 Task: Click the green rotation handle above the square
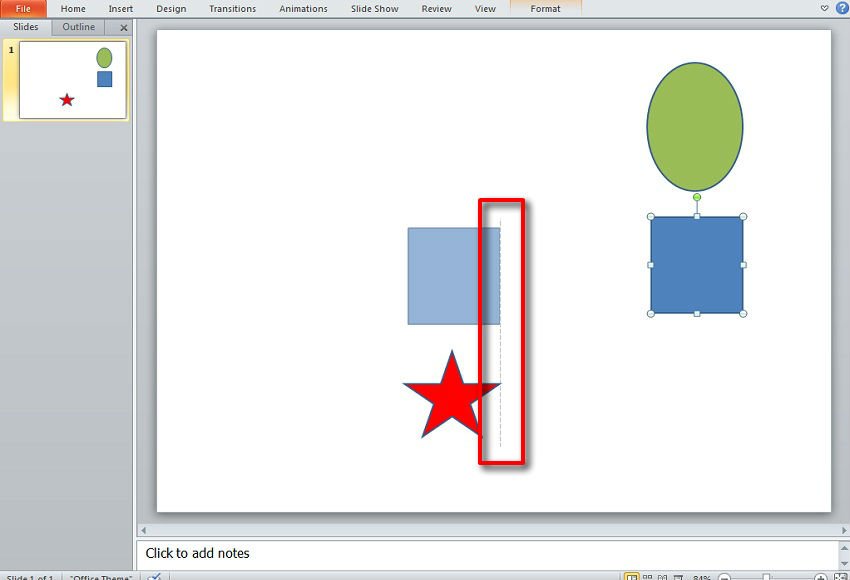pyautogui.click(x=697, y=197)
